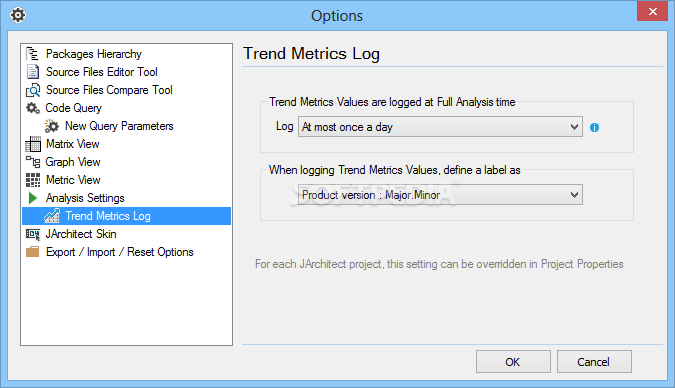Confirm settings with OK button
Viewport: 675px width, 388px height.
coord(513,362)
